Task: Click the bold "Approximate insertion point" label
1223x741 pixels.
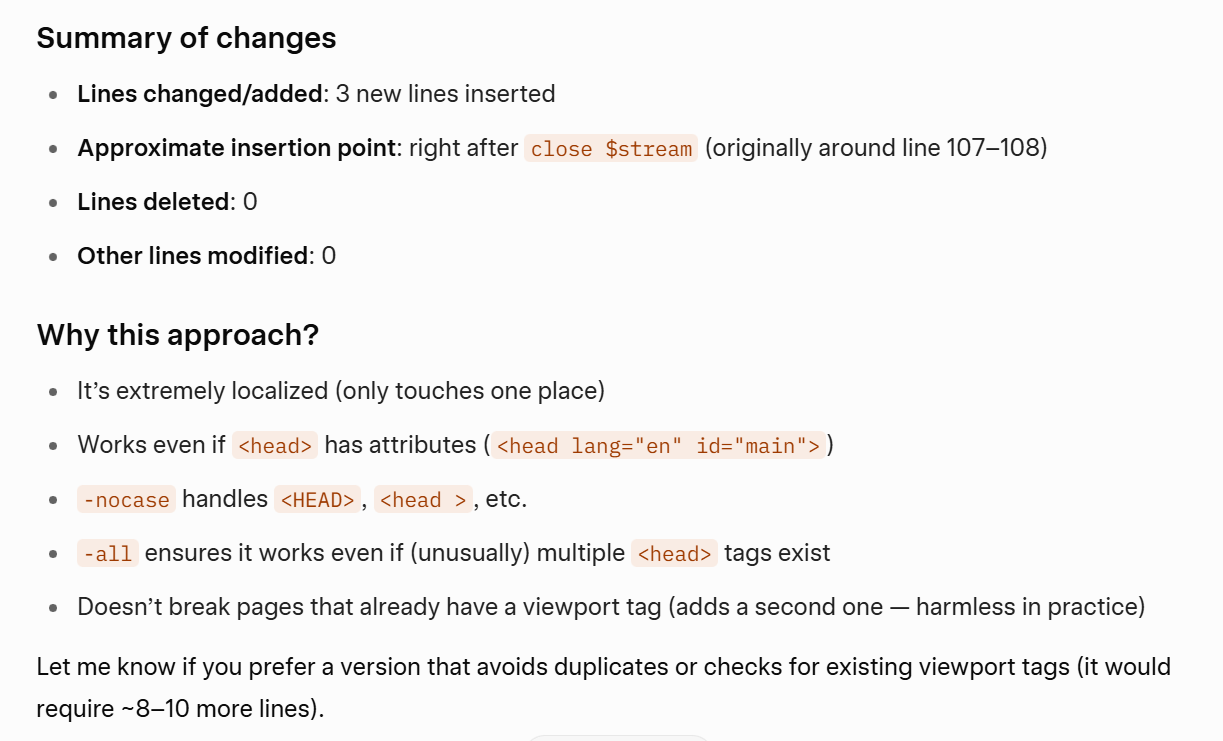Action: 237,148
